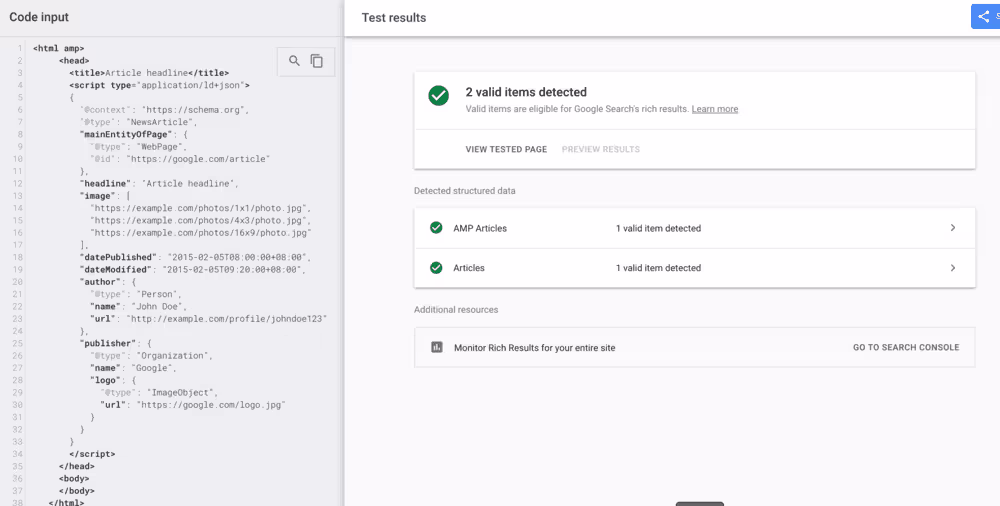The width and height of the screenshot is (1000, 506).
Task: Select the AMP Articles label
Action: 480,228
